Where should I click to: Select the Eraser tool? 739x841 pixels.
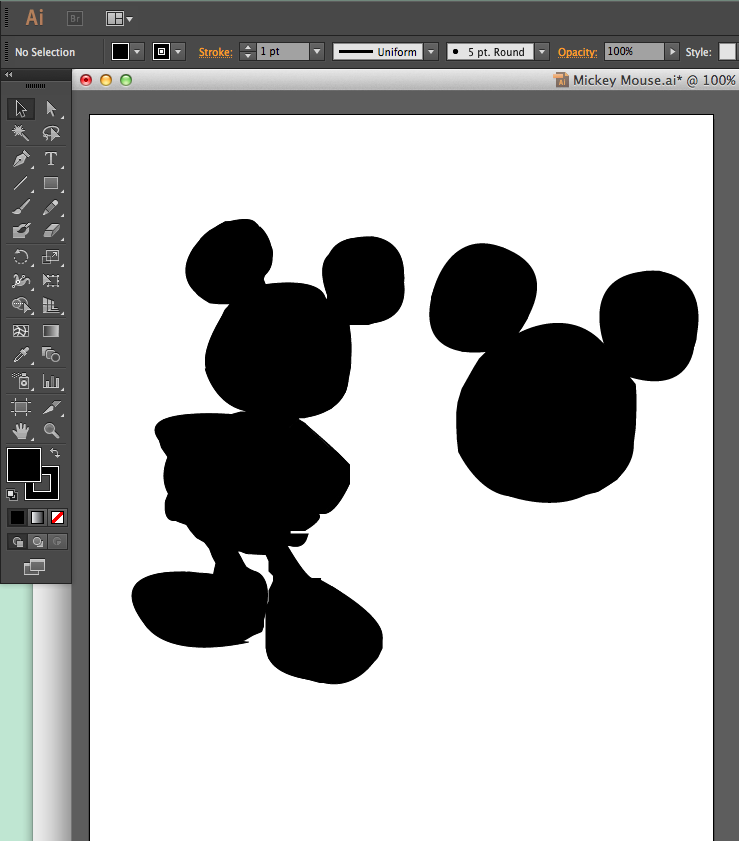(51, 231)
